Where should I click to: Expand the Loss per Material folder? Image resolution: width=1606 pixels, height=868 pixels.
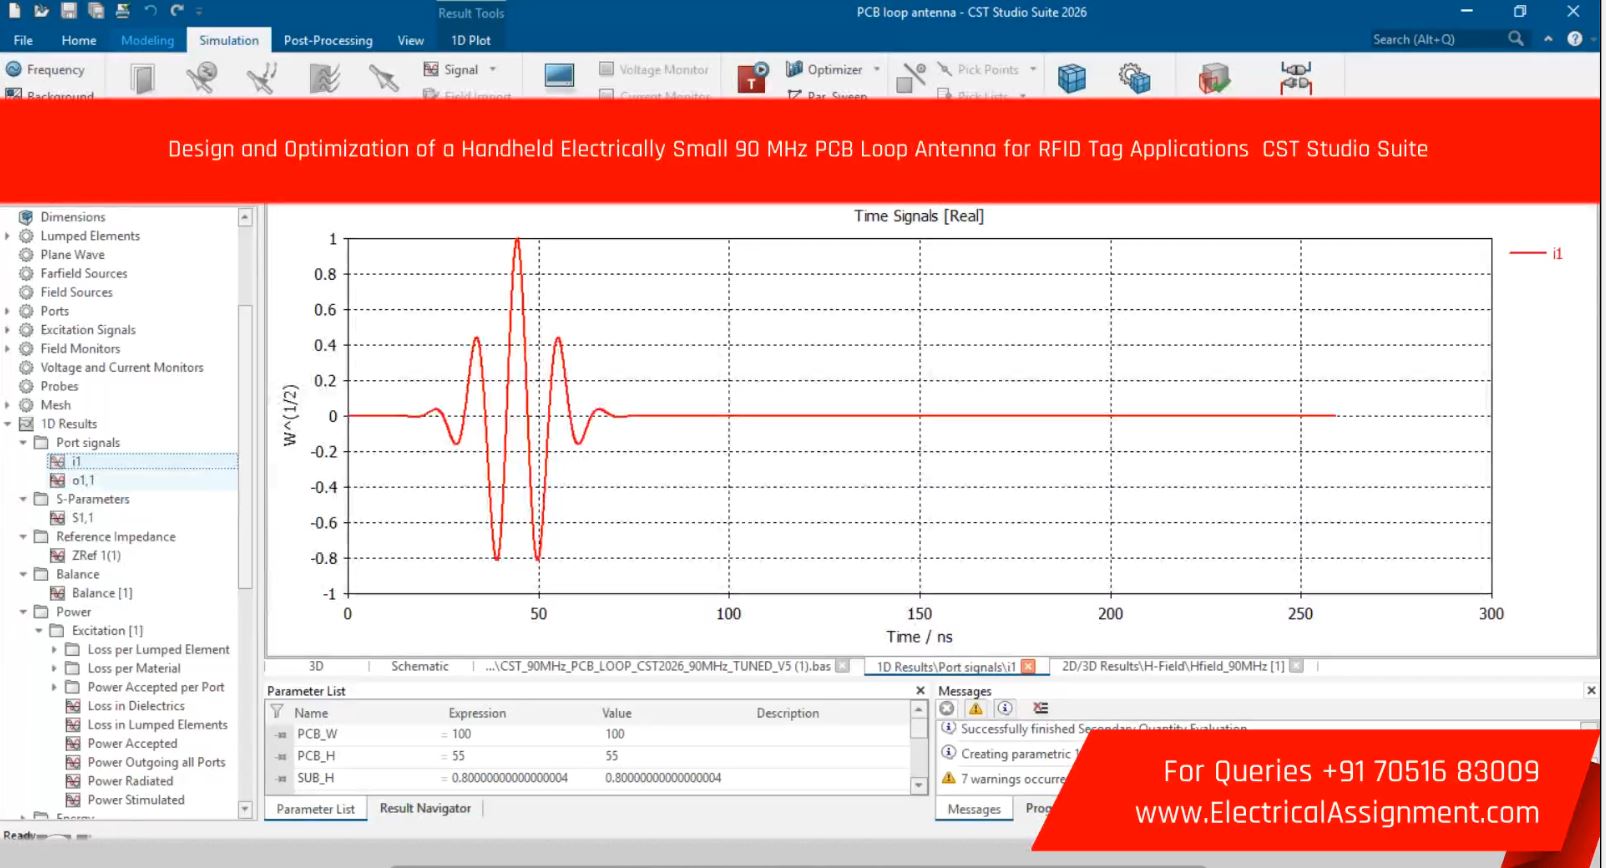(55, 668)
